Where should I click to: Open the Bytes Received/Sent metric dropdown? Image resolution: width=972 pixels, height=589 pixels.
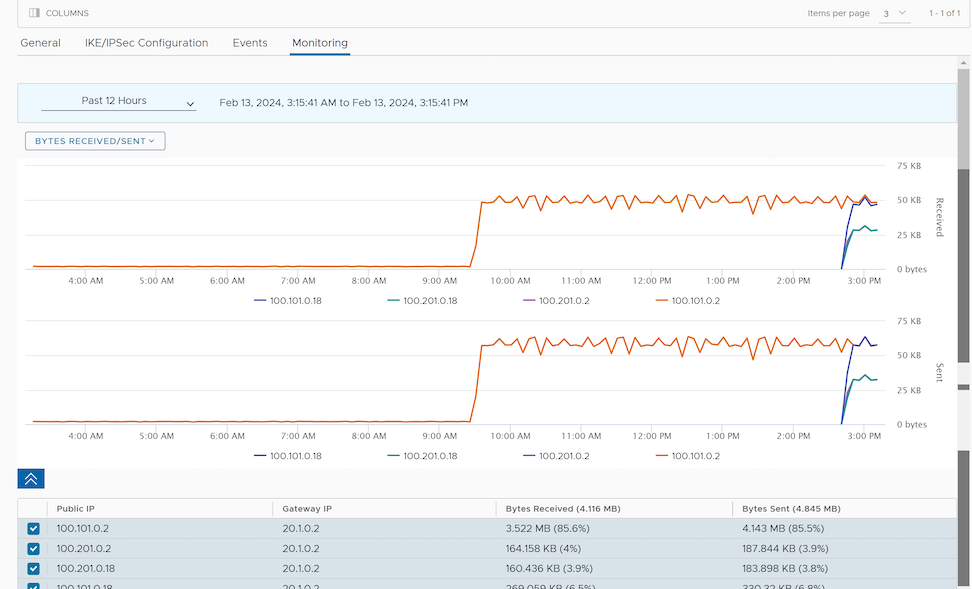95,141
